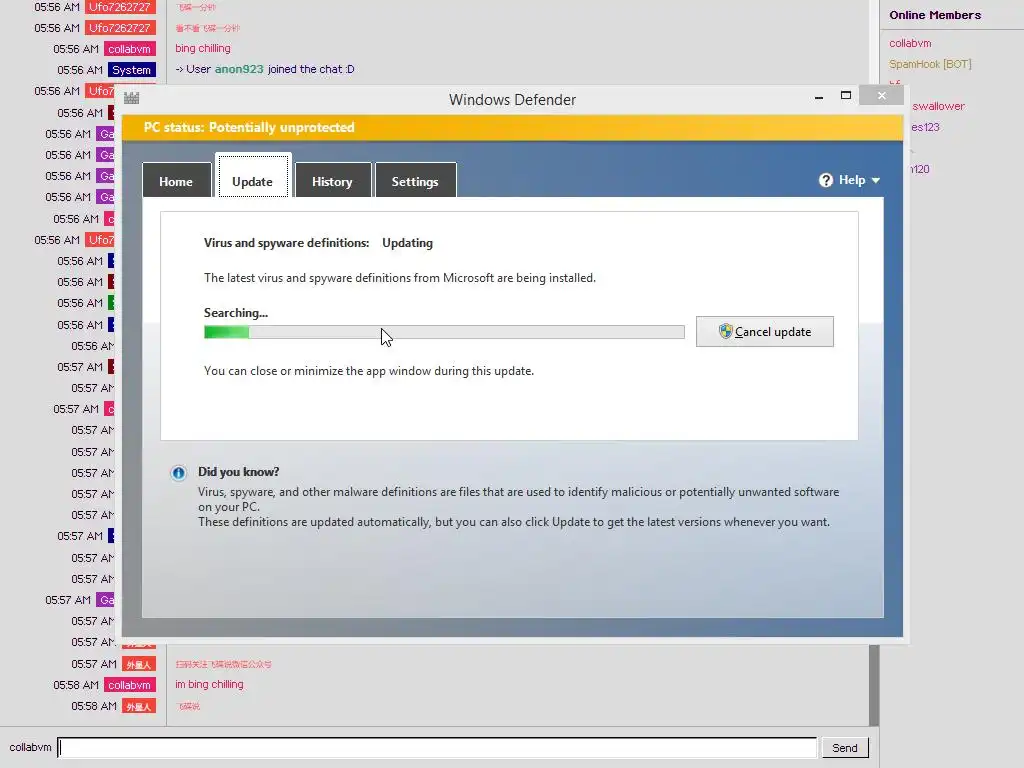The image size is (1024, 768).
Task: Click the Help question mark icon
Action: pos(825,180)
